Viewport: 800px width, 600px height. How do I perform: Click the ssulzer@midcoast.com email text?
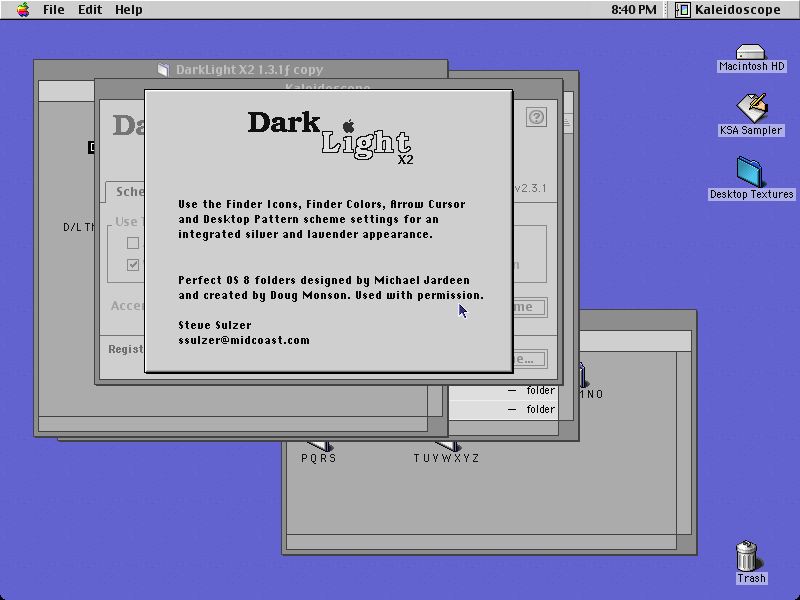pyautogui.click(x=244, y=340)
